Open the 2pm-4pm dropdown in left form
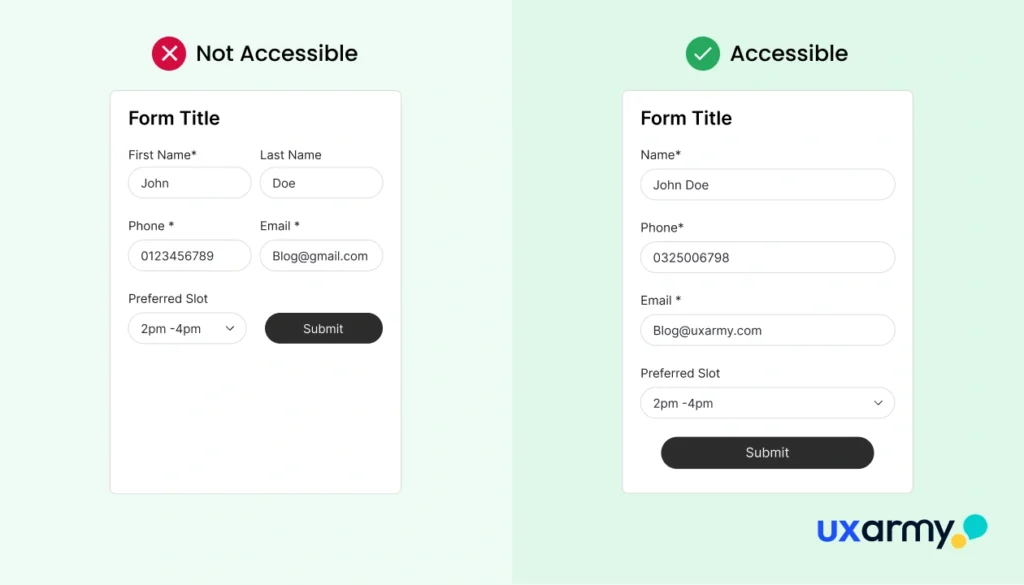Screen dimensions: 1024x585 (187, 328)
